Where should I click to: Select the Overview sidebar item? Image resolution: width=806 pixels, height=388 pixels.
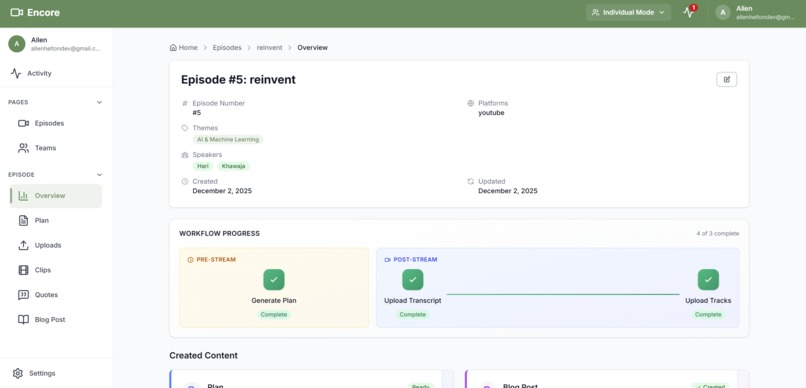pyautogui.click(x=56, y=196)
